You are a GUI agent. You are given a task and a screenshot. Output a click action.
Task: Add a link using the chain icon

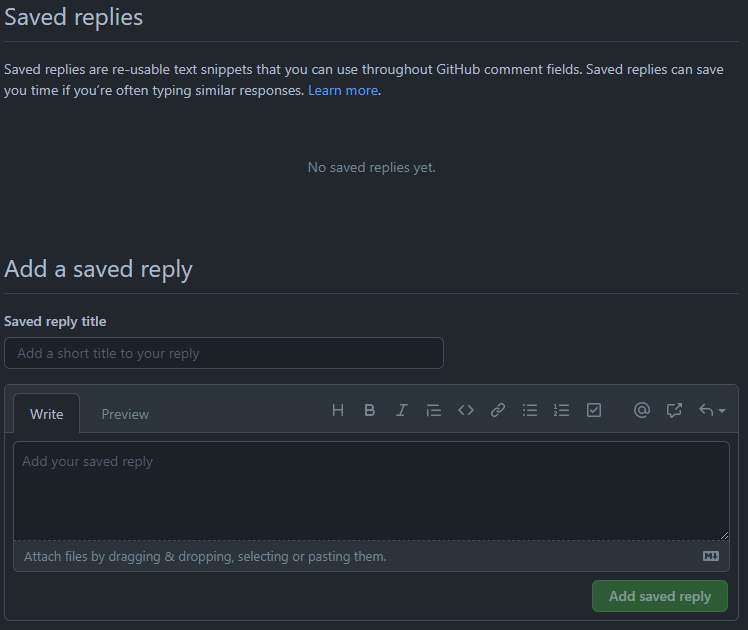click(498, 410)
